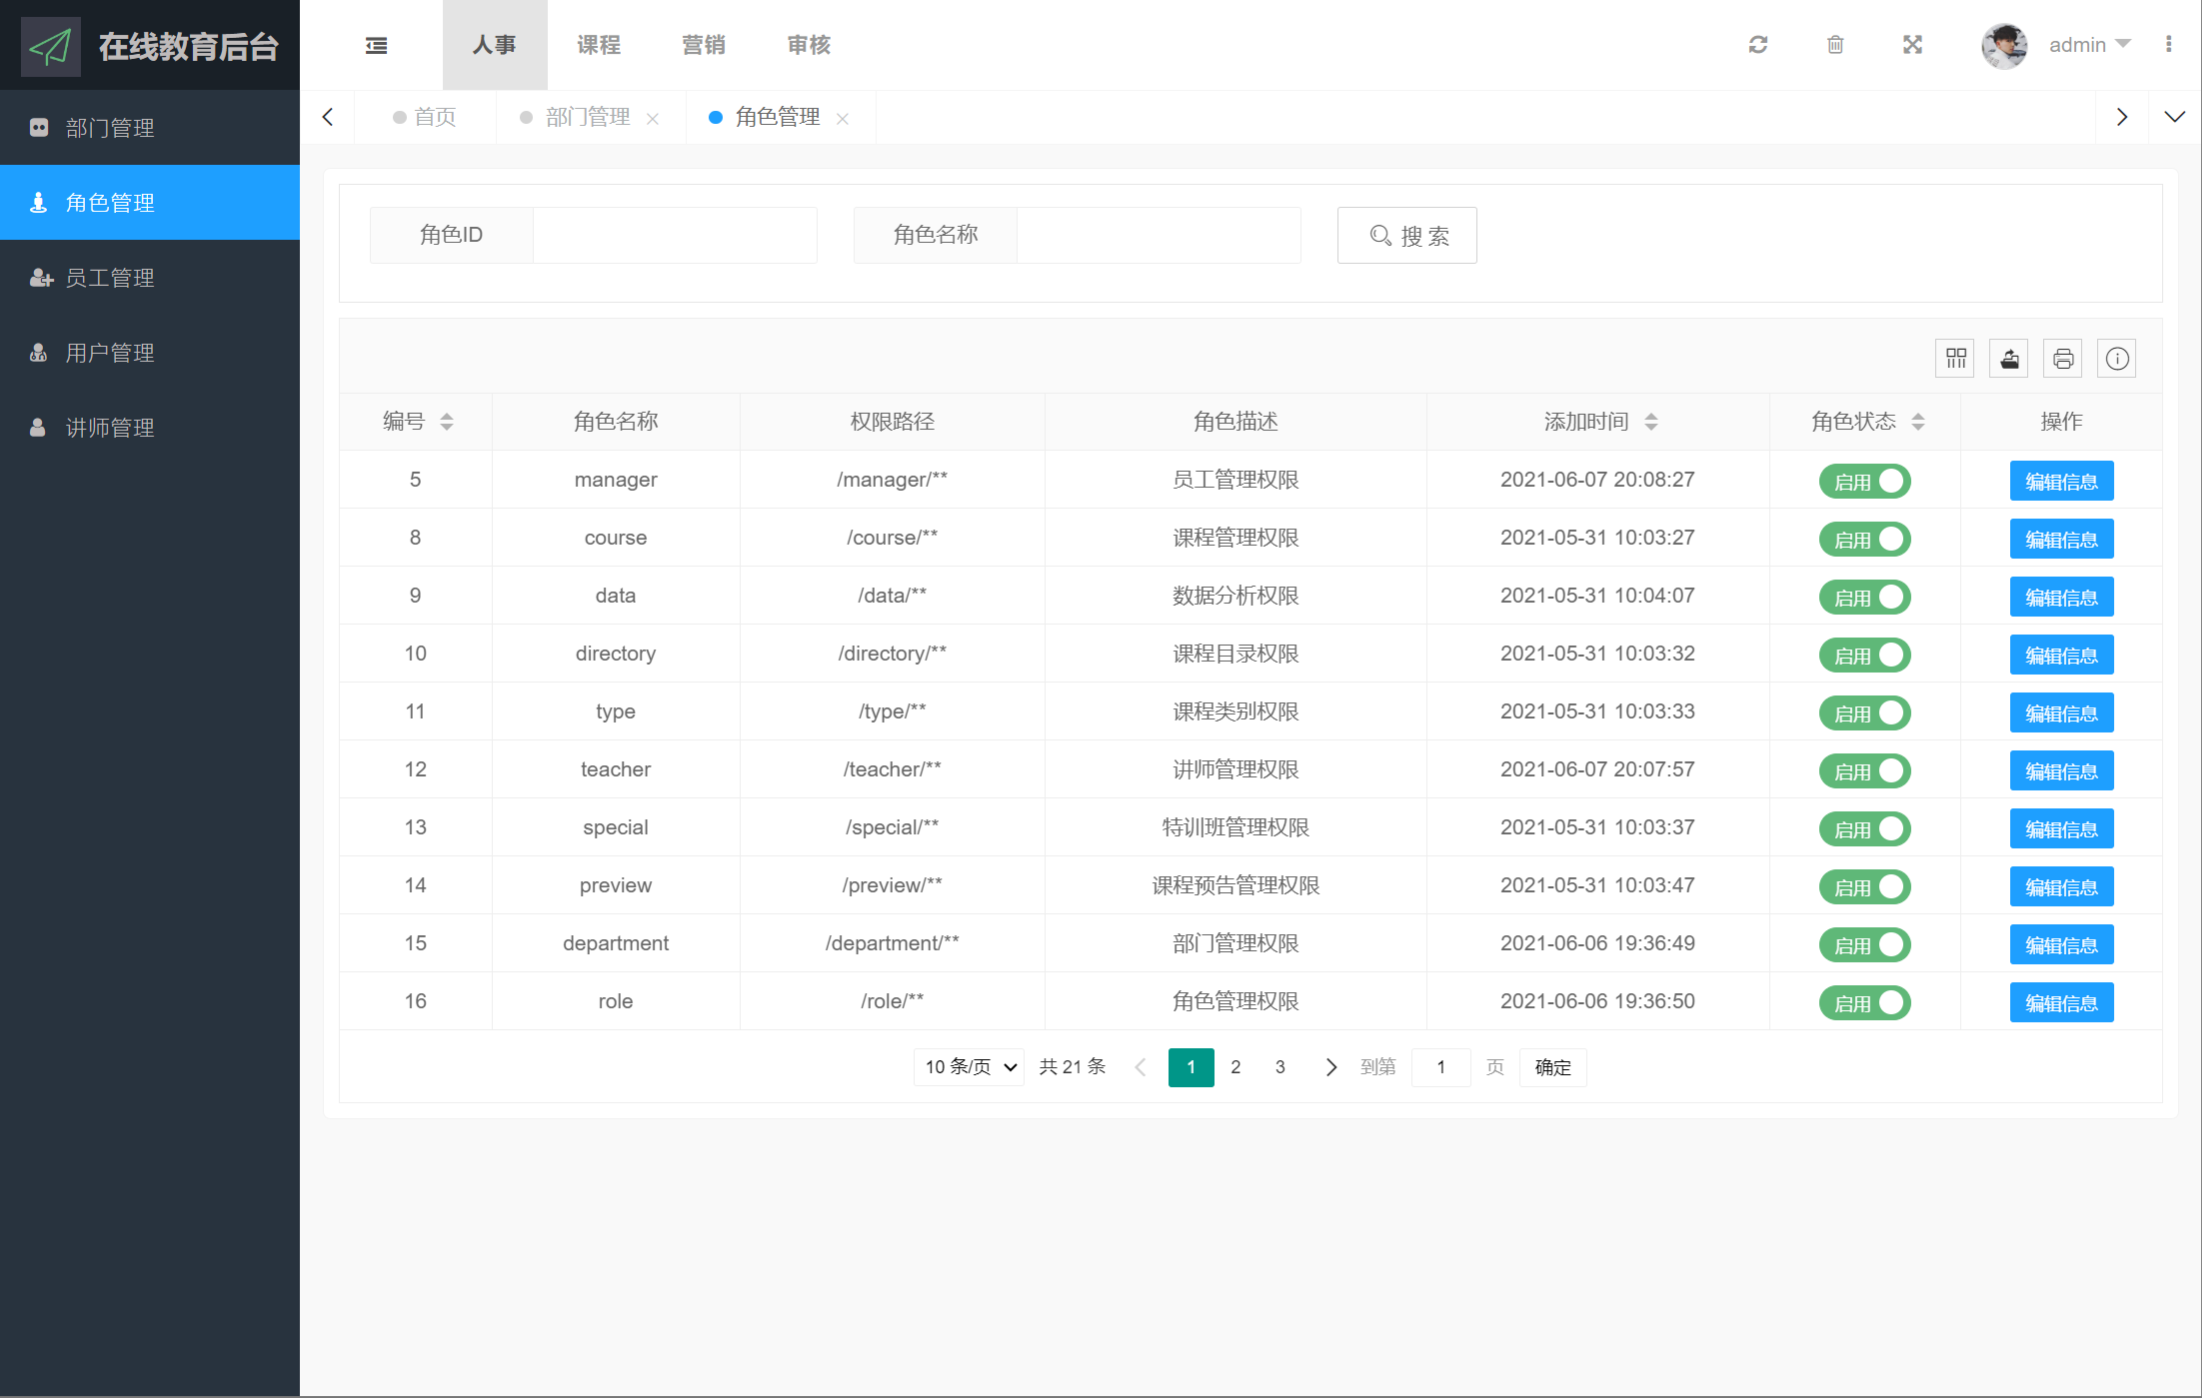Image resolution: width=2202 pixels, height=1398 pixels.
Task: Switch to the 课程 top menu
Action: tap(599, 45)
